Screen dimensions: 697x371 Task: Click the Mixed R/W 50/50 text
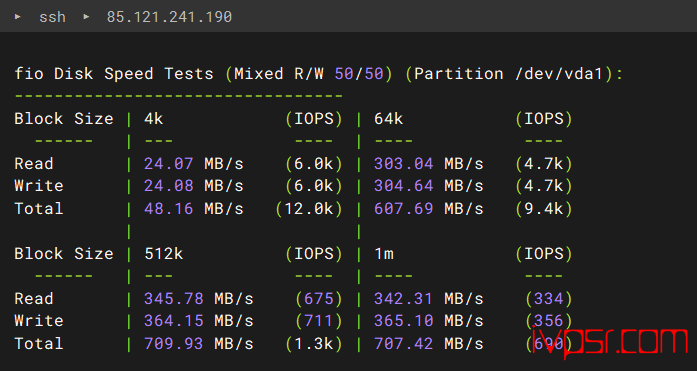pos(309,73)
